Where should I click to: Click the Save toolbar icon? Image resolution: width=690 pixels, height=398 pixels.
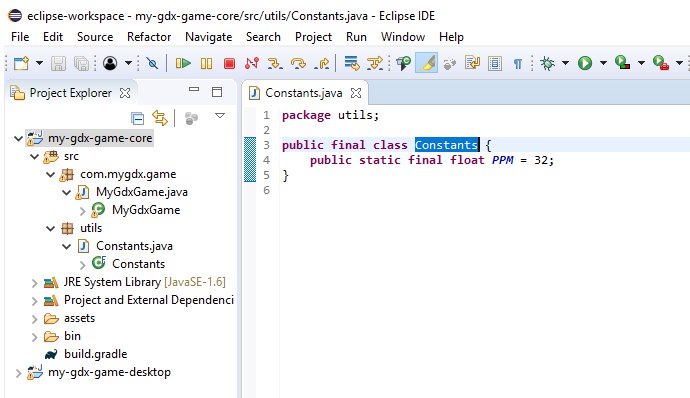pyautogui.click(x=58, y=63)
